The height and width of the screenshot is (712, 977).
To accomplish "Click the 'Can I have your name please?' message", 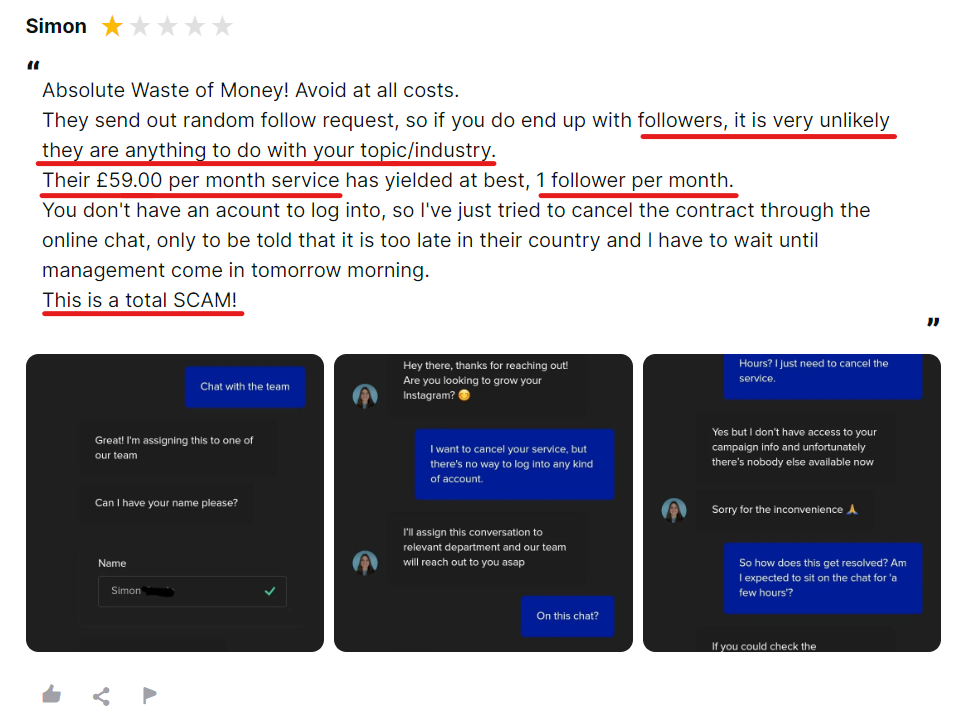I will [166, 503].
